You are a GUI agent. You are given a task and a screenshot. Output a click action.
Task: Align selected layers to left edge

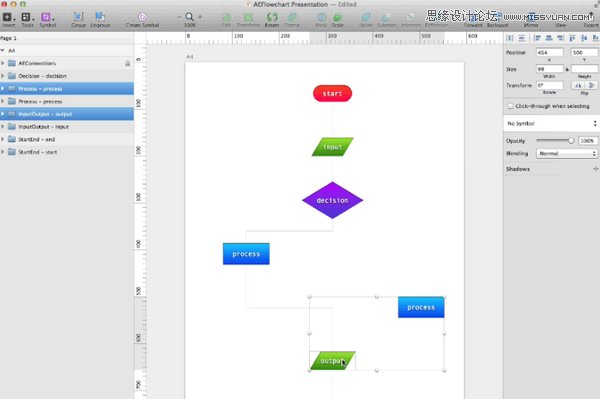pyautogui.click(x=537, y=38)
